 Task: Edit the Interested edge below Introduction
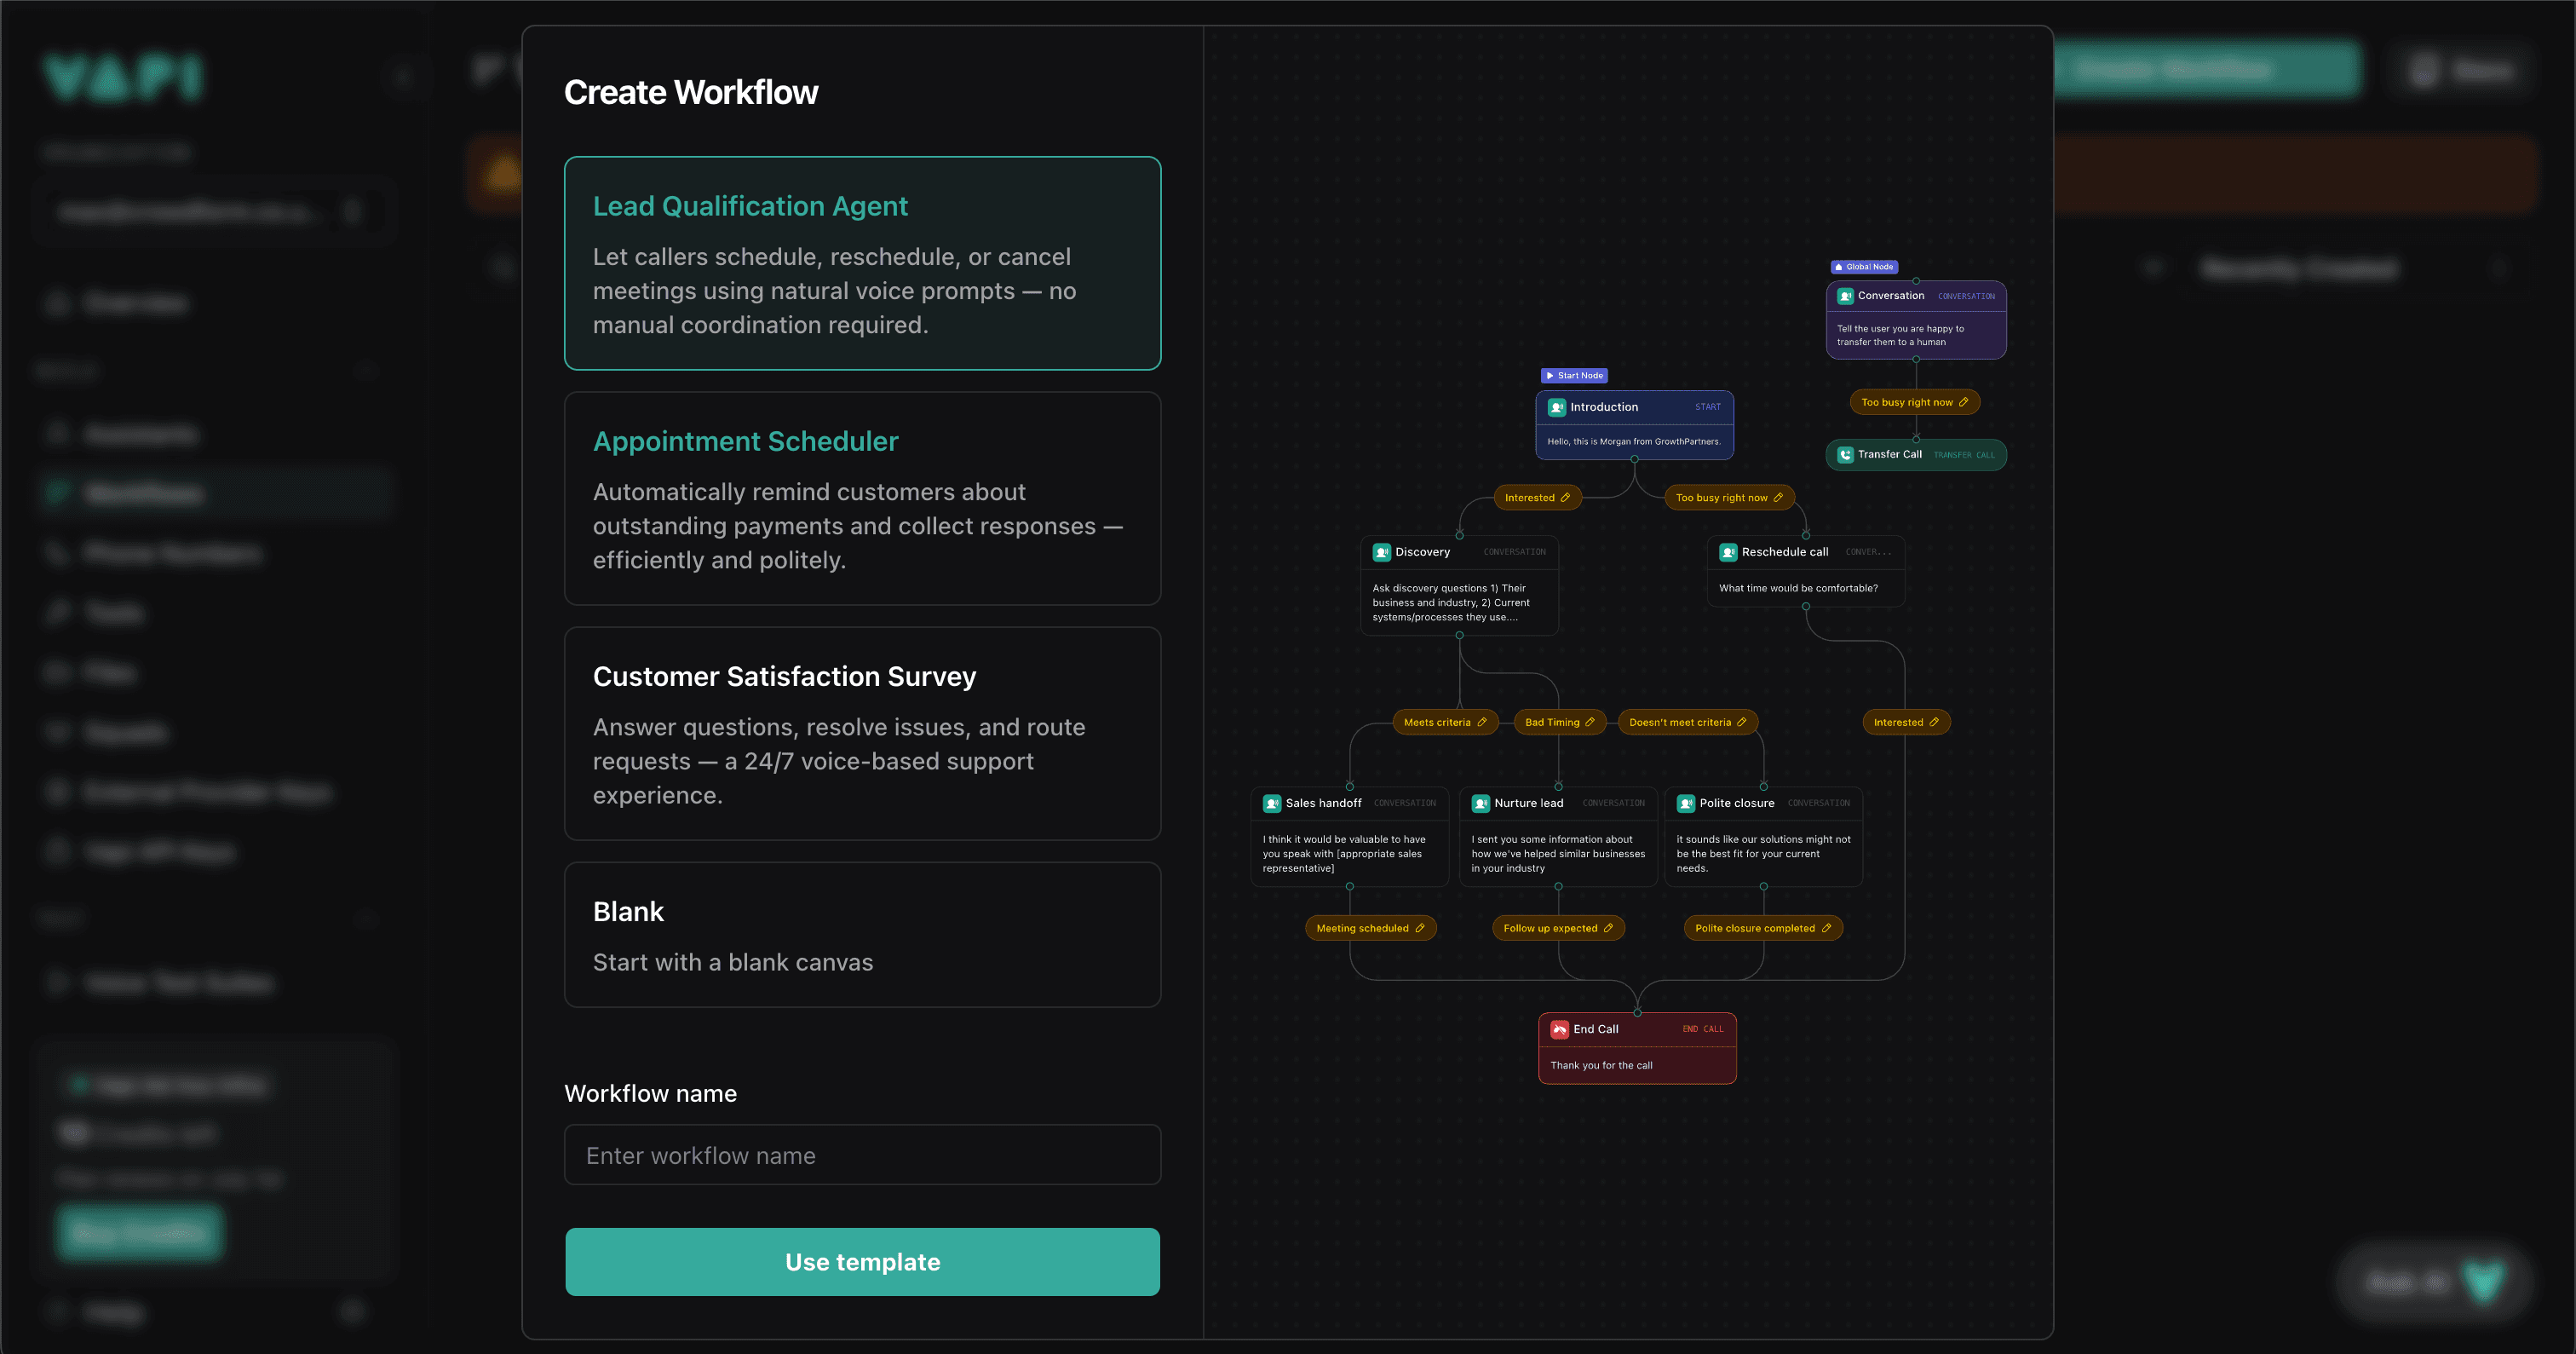1565,498
